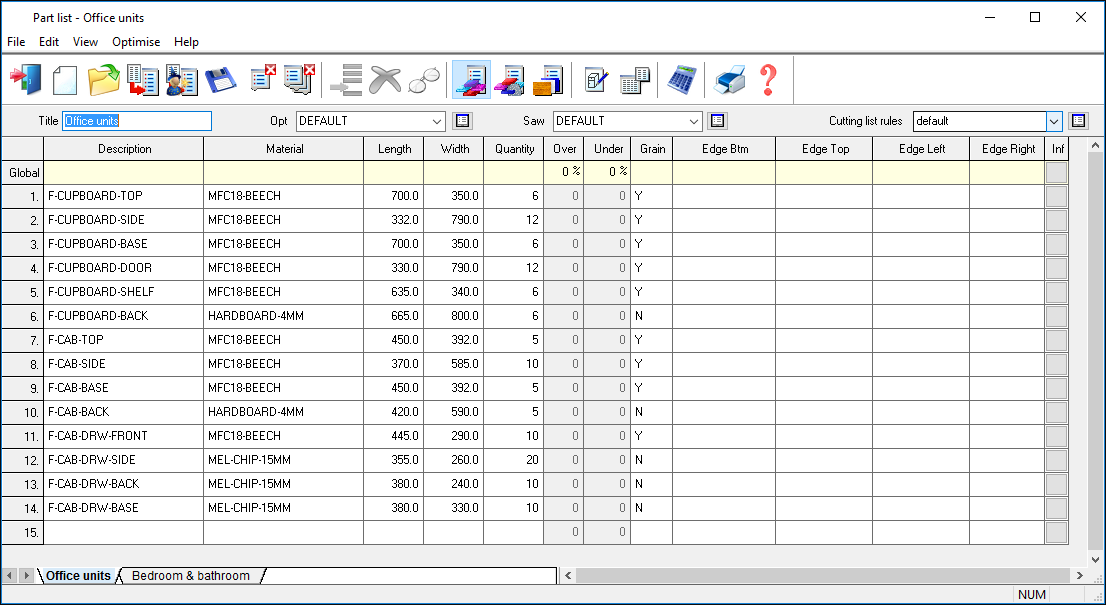Click the single list delete icon

coord(262,79)
